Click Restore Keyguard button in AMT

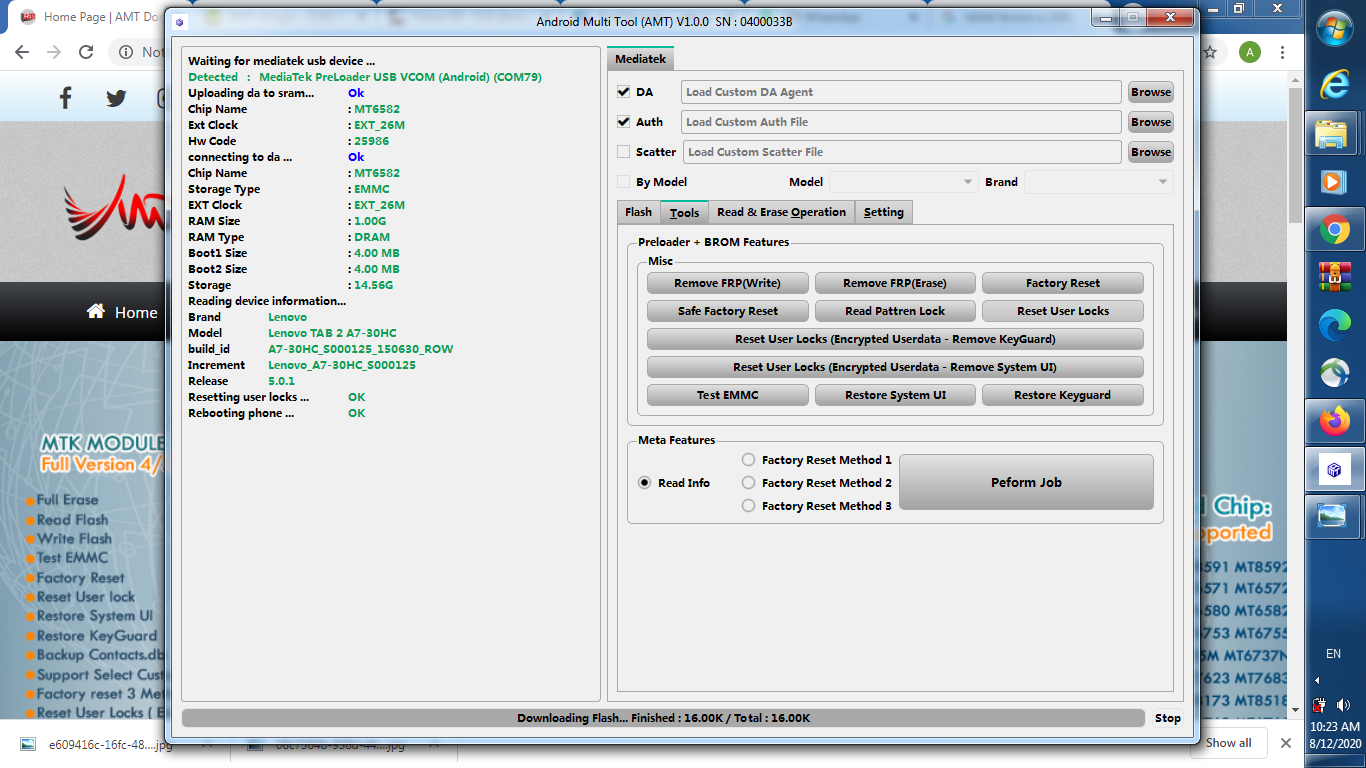pyautogui.click(x=1062, y=395)
